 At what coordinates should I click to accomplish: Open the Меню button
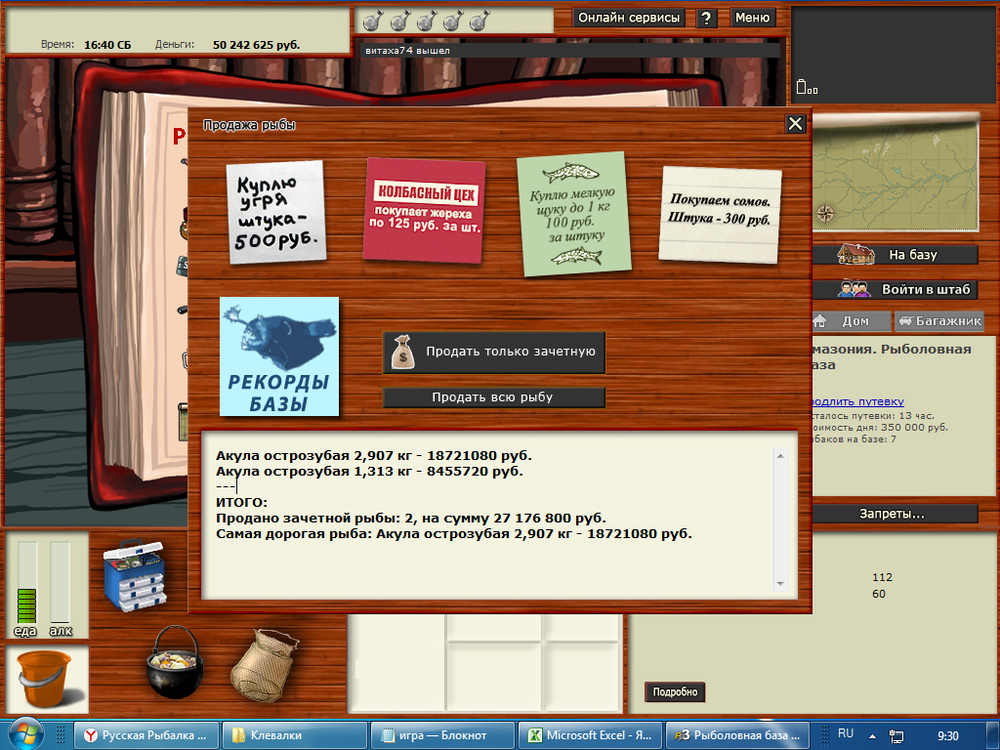(752, 18)
